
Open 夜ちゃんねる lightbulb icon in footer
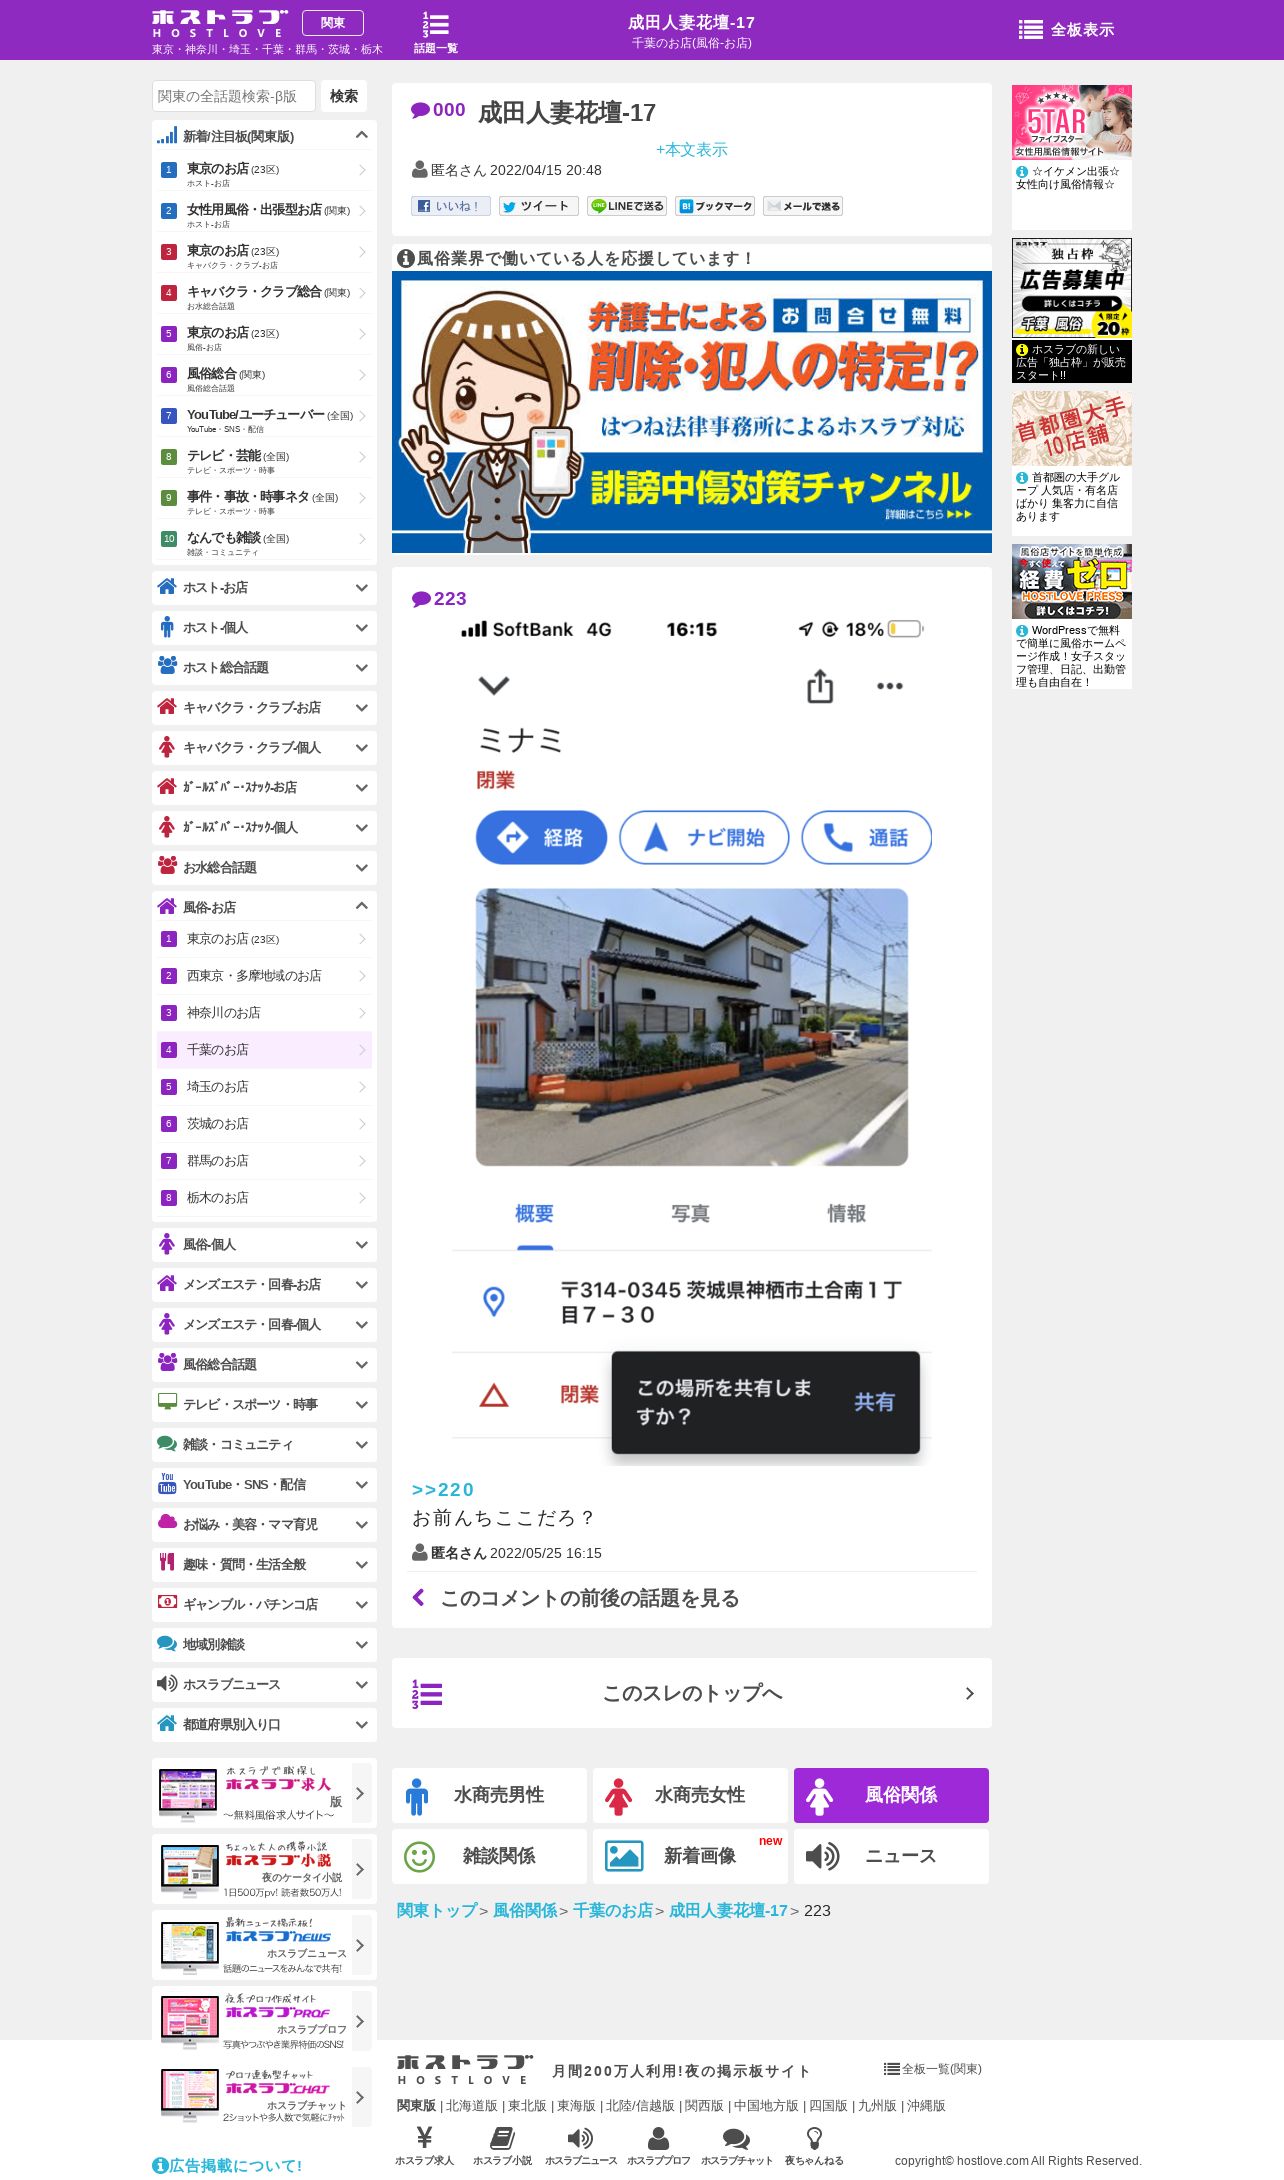click(x=814, y=2145)
